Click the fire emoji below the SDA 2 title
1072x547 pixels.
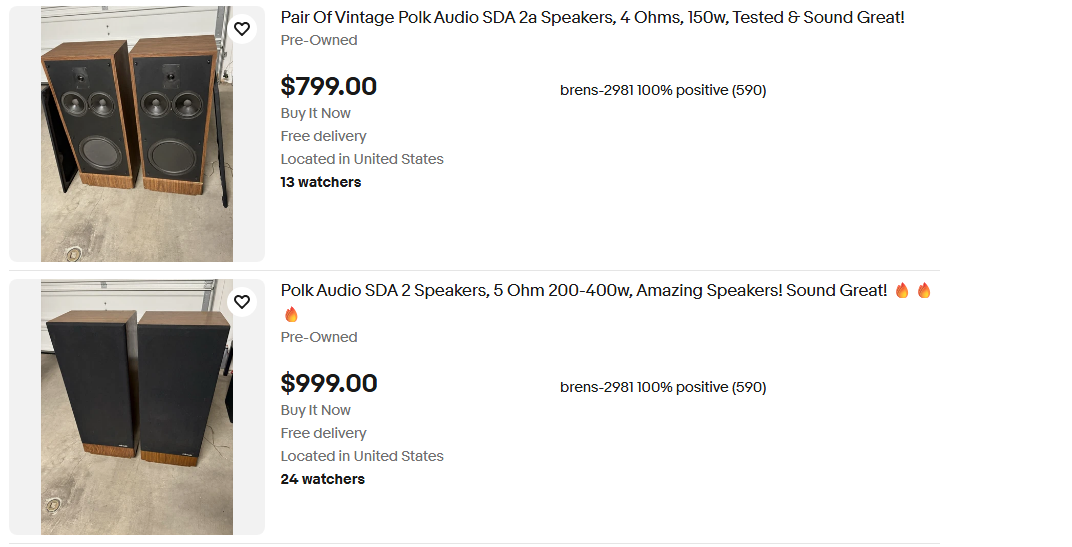point(291,315)
